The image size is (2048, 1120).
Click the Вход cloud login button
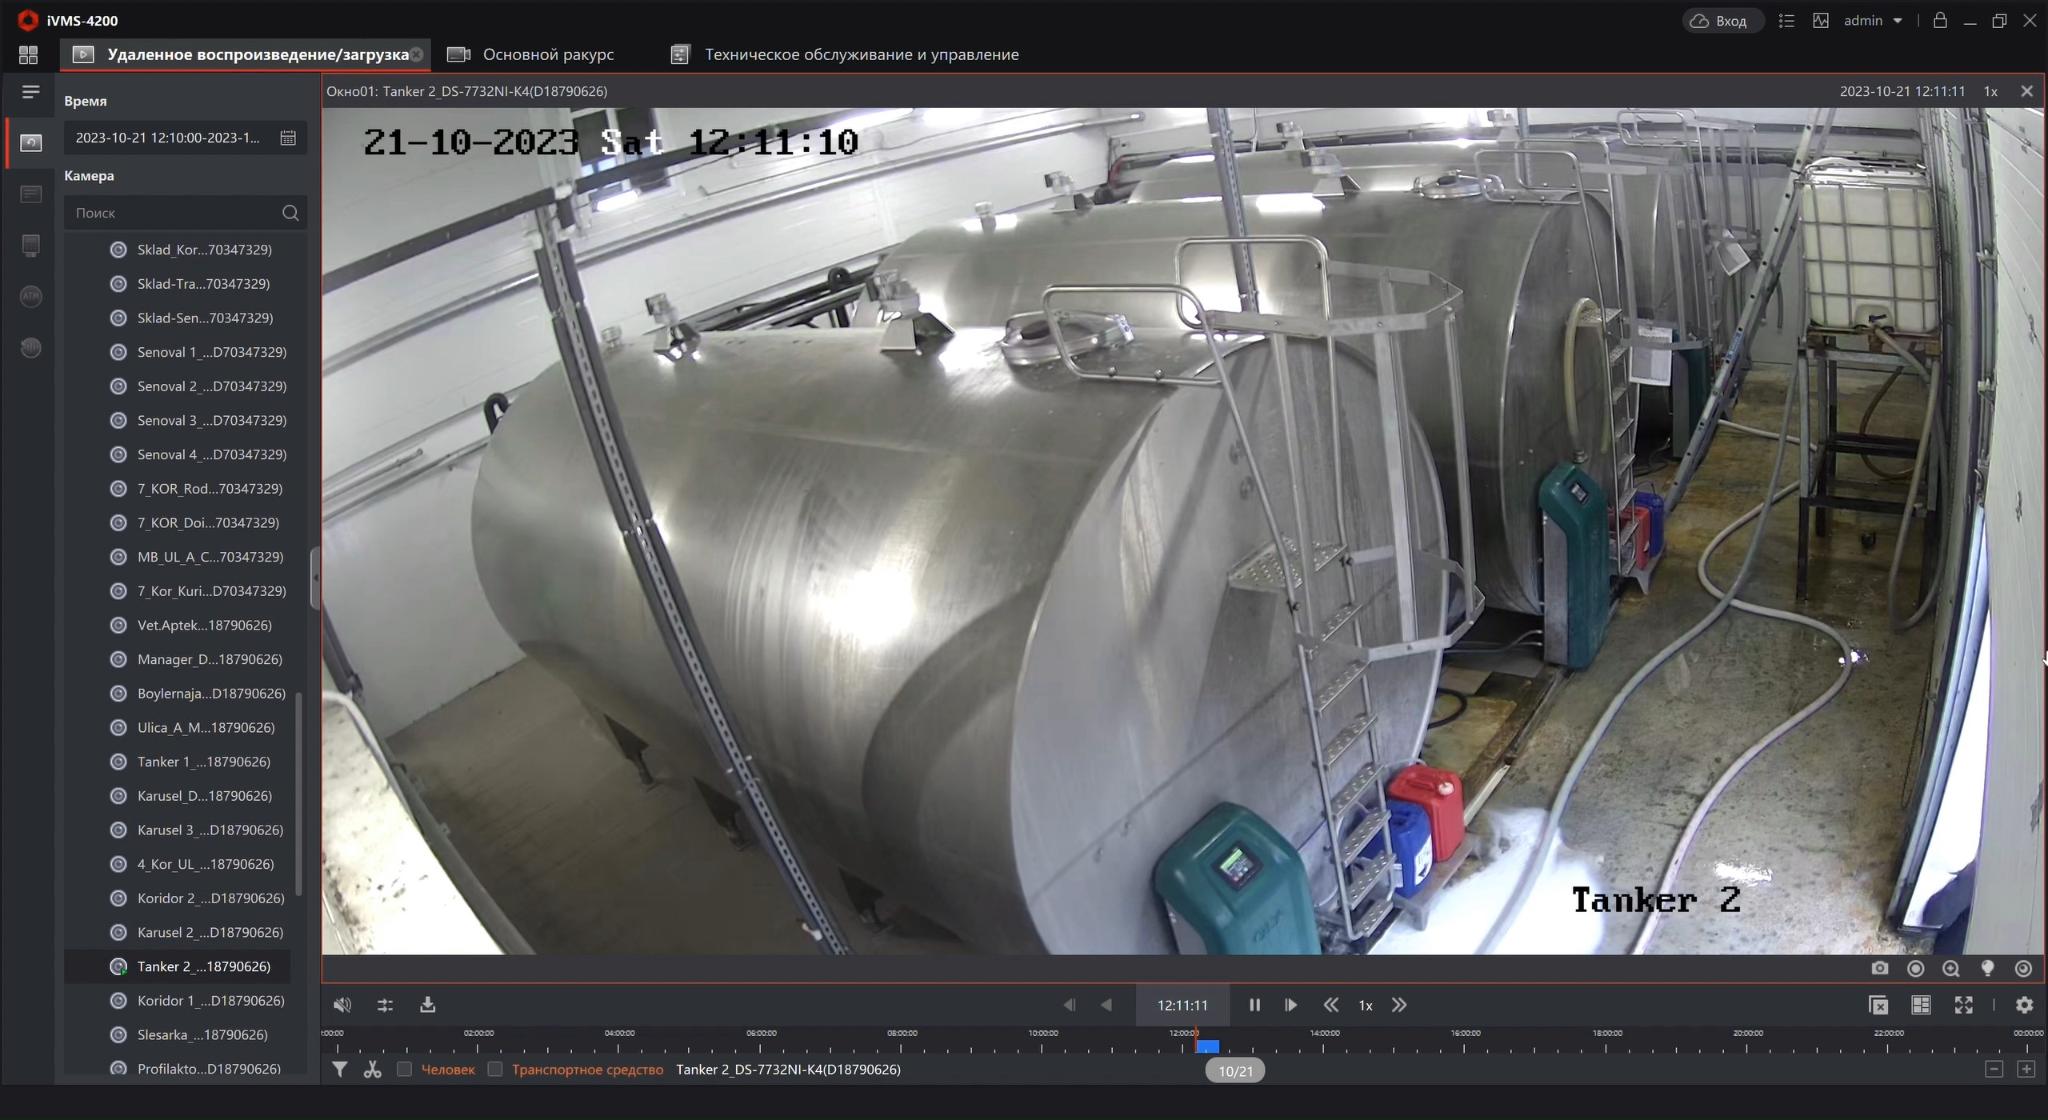pos(1721,20)
